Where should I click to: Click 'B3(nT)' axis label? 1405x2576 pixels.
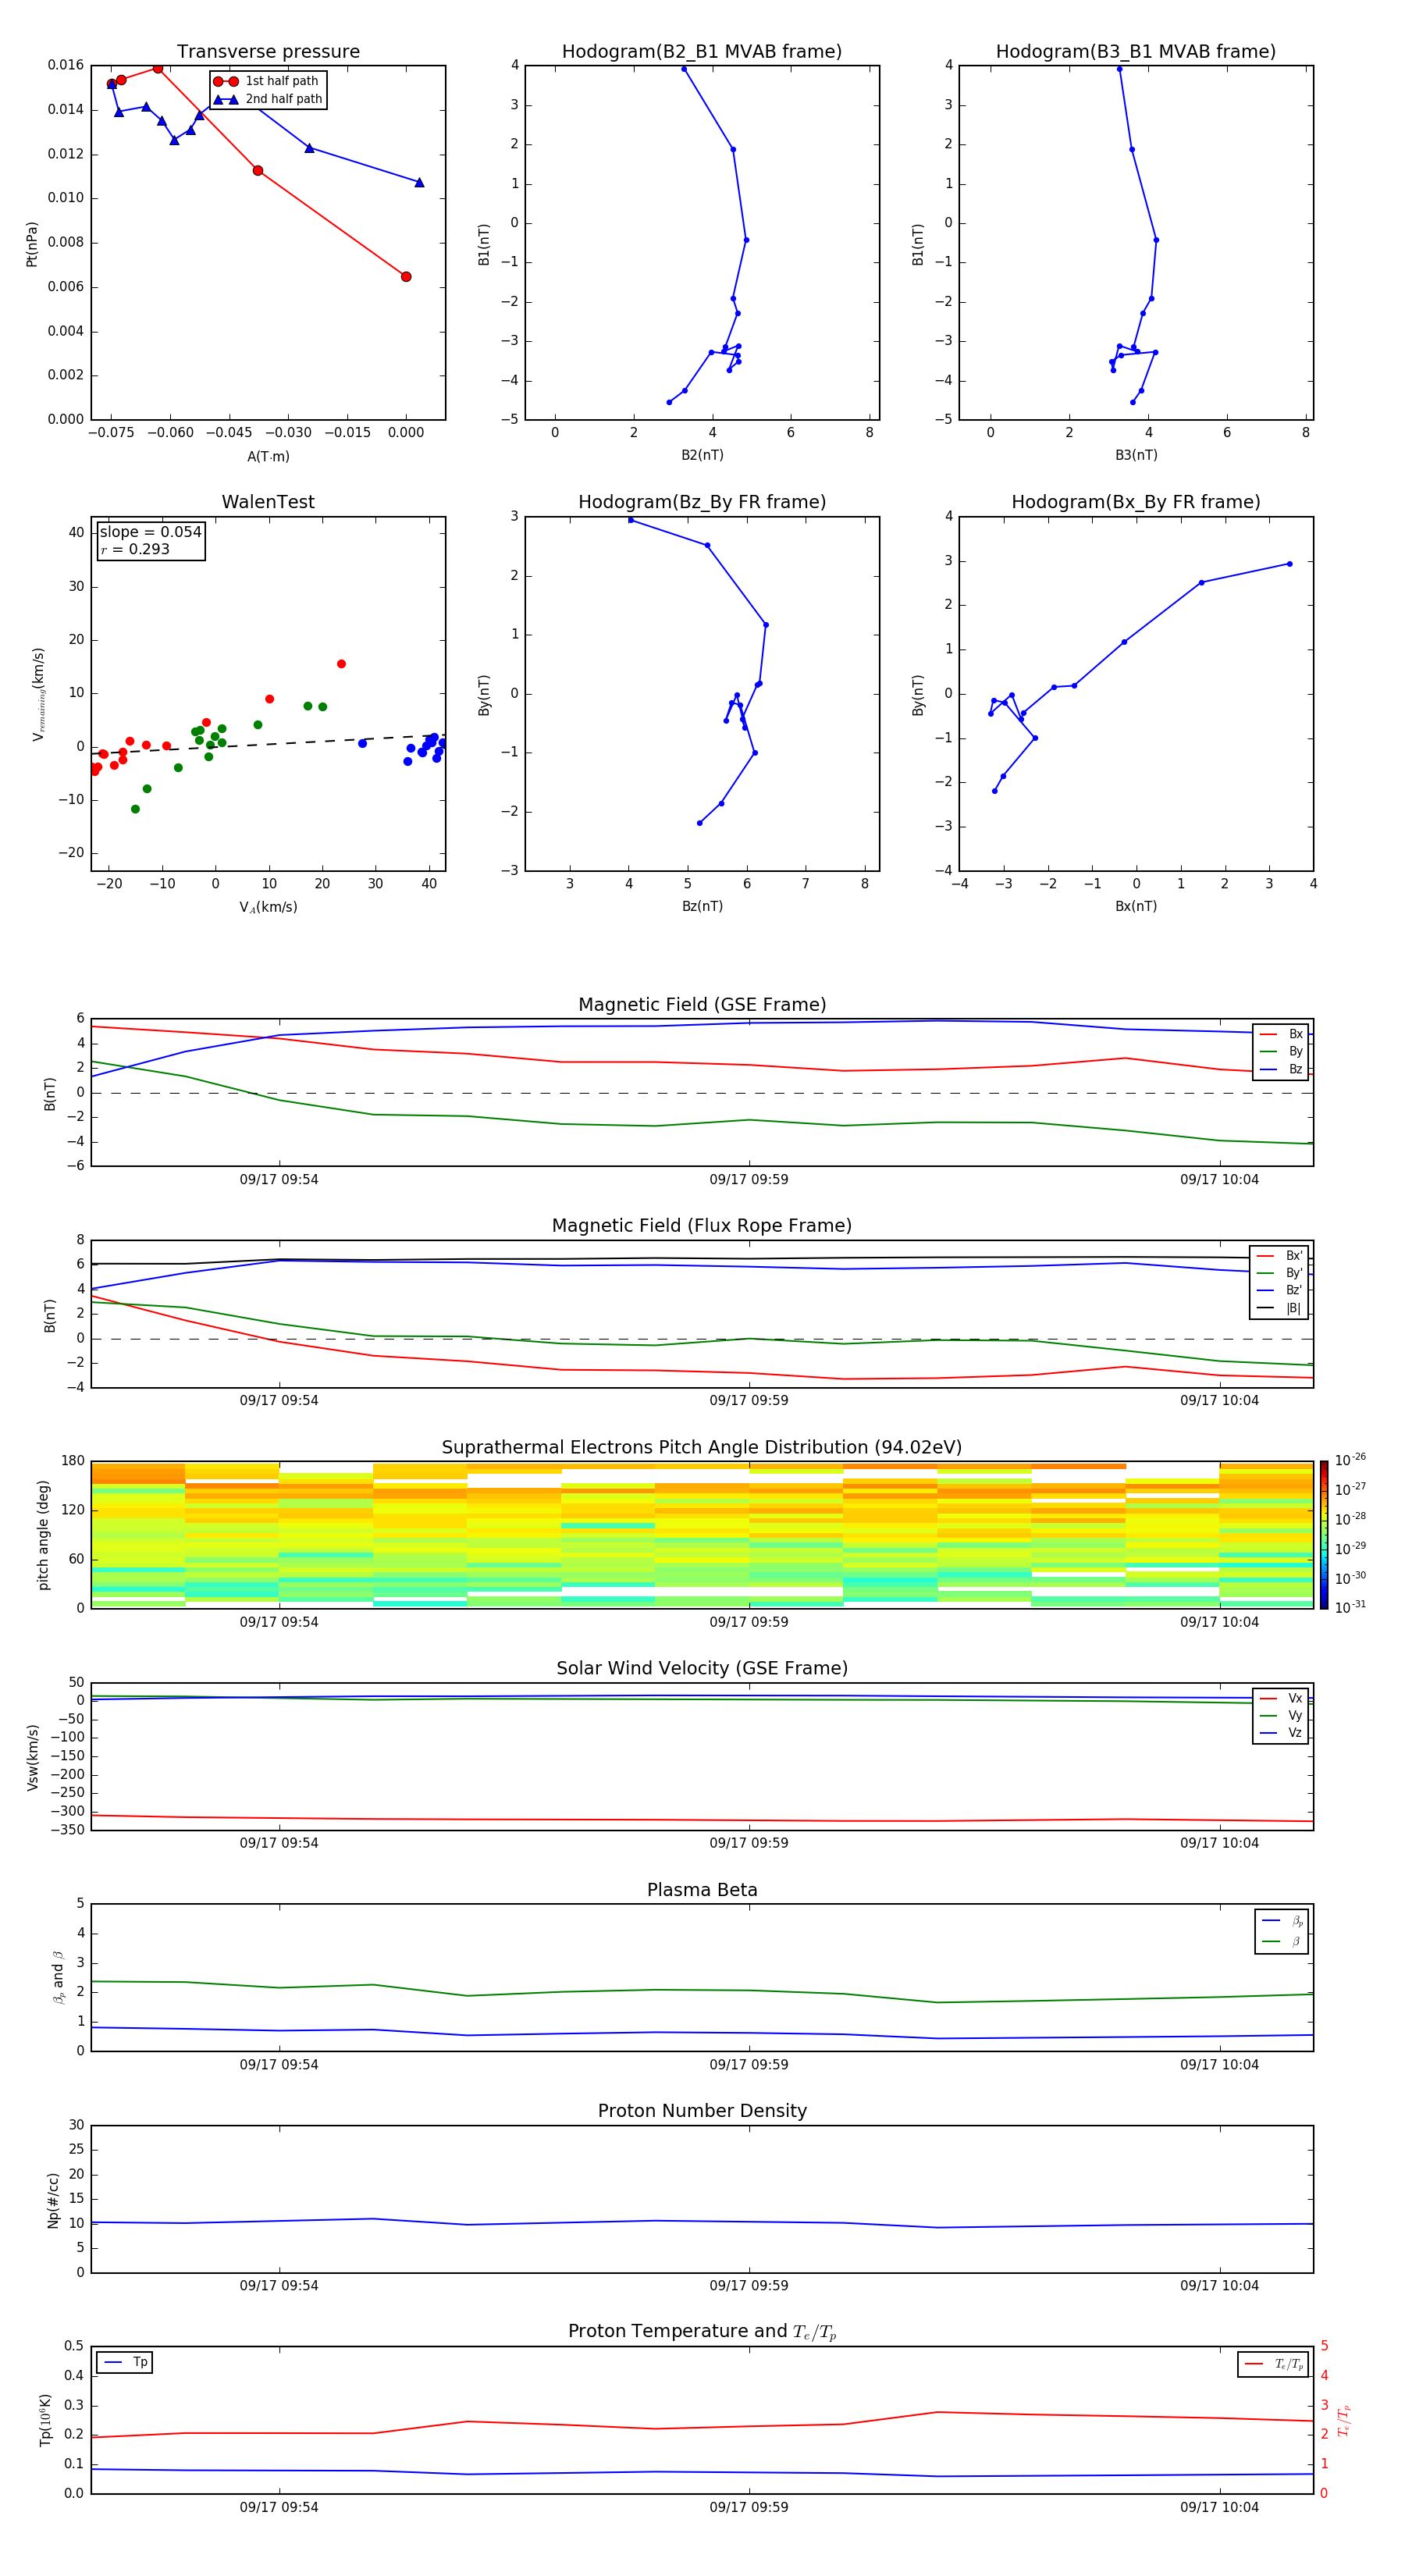click(1136, 455)
